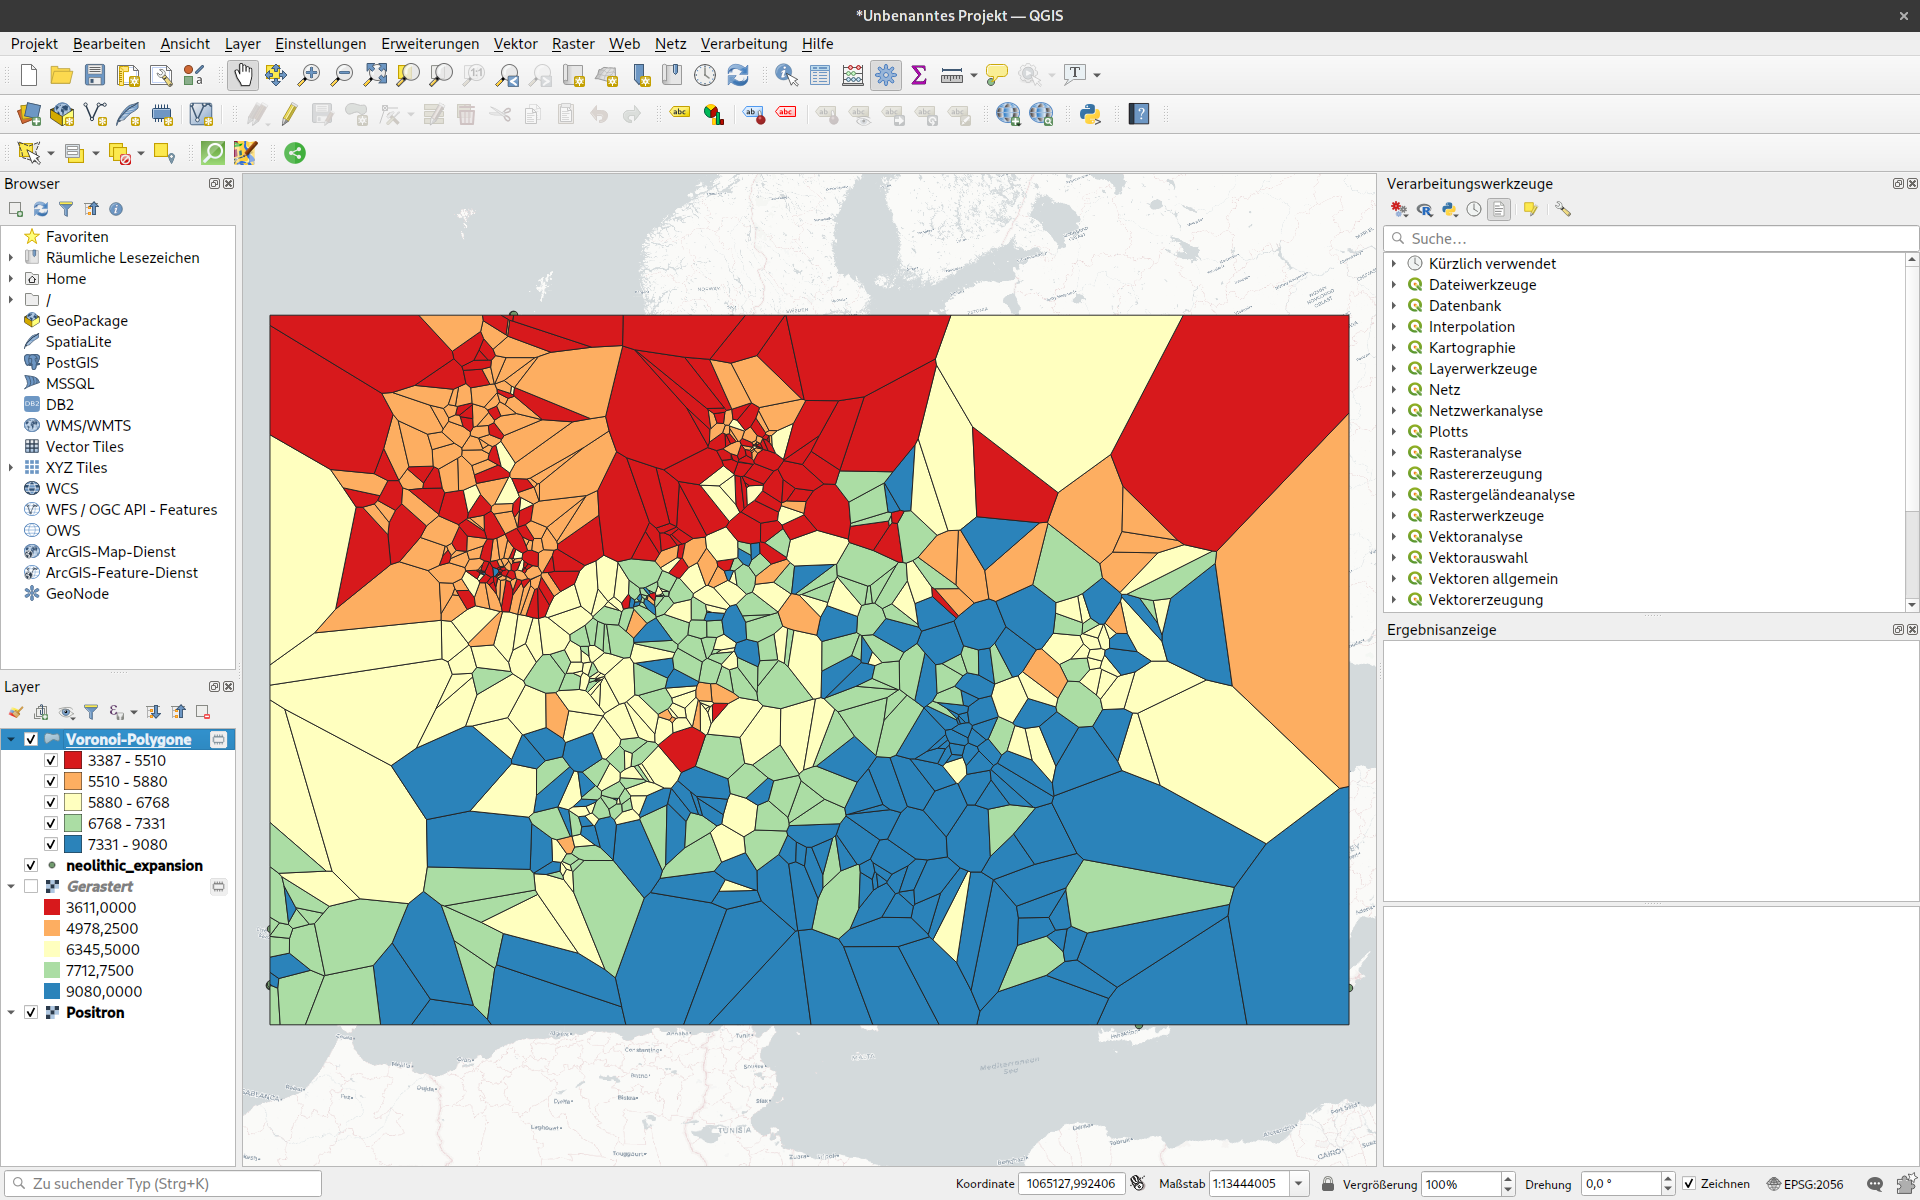Click the red 3387 - 5510 legend swatch

click(73, 760)
